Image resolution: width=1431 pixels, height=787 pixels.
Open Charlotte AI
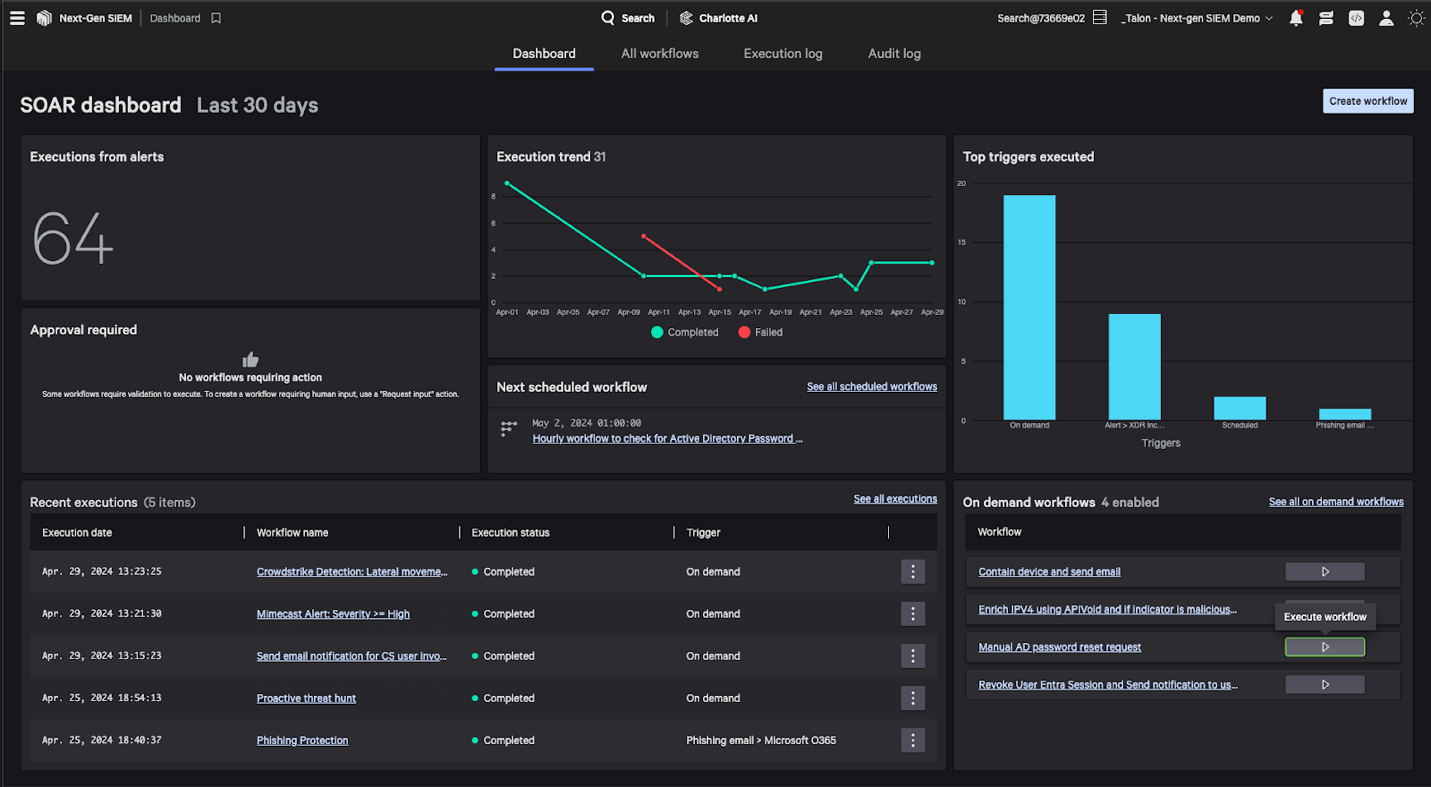point(718,17)
